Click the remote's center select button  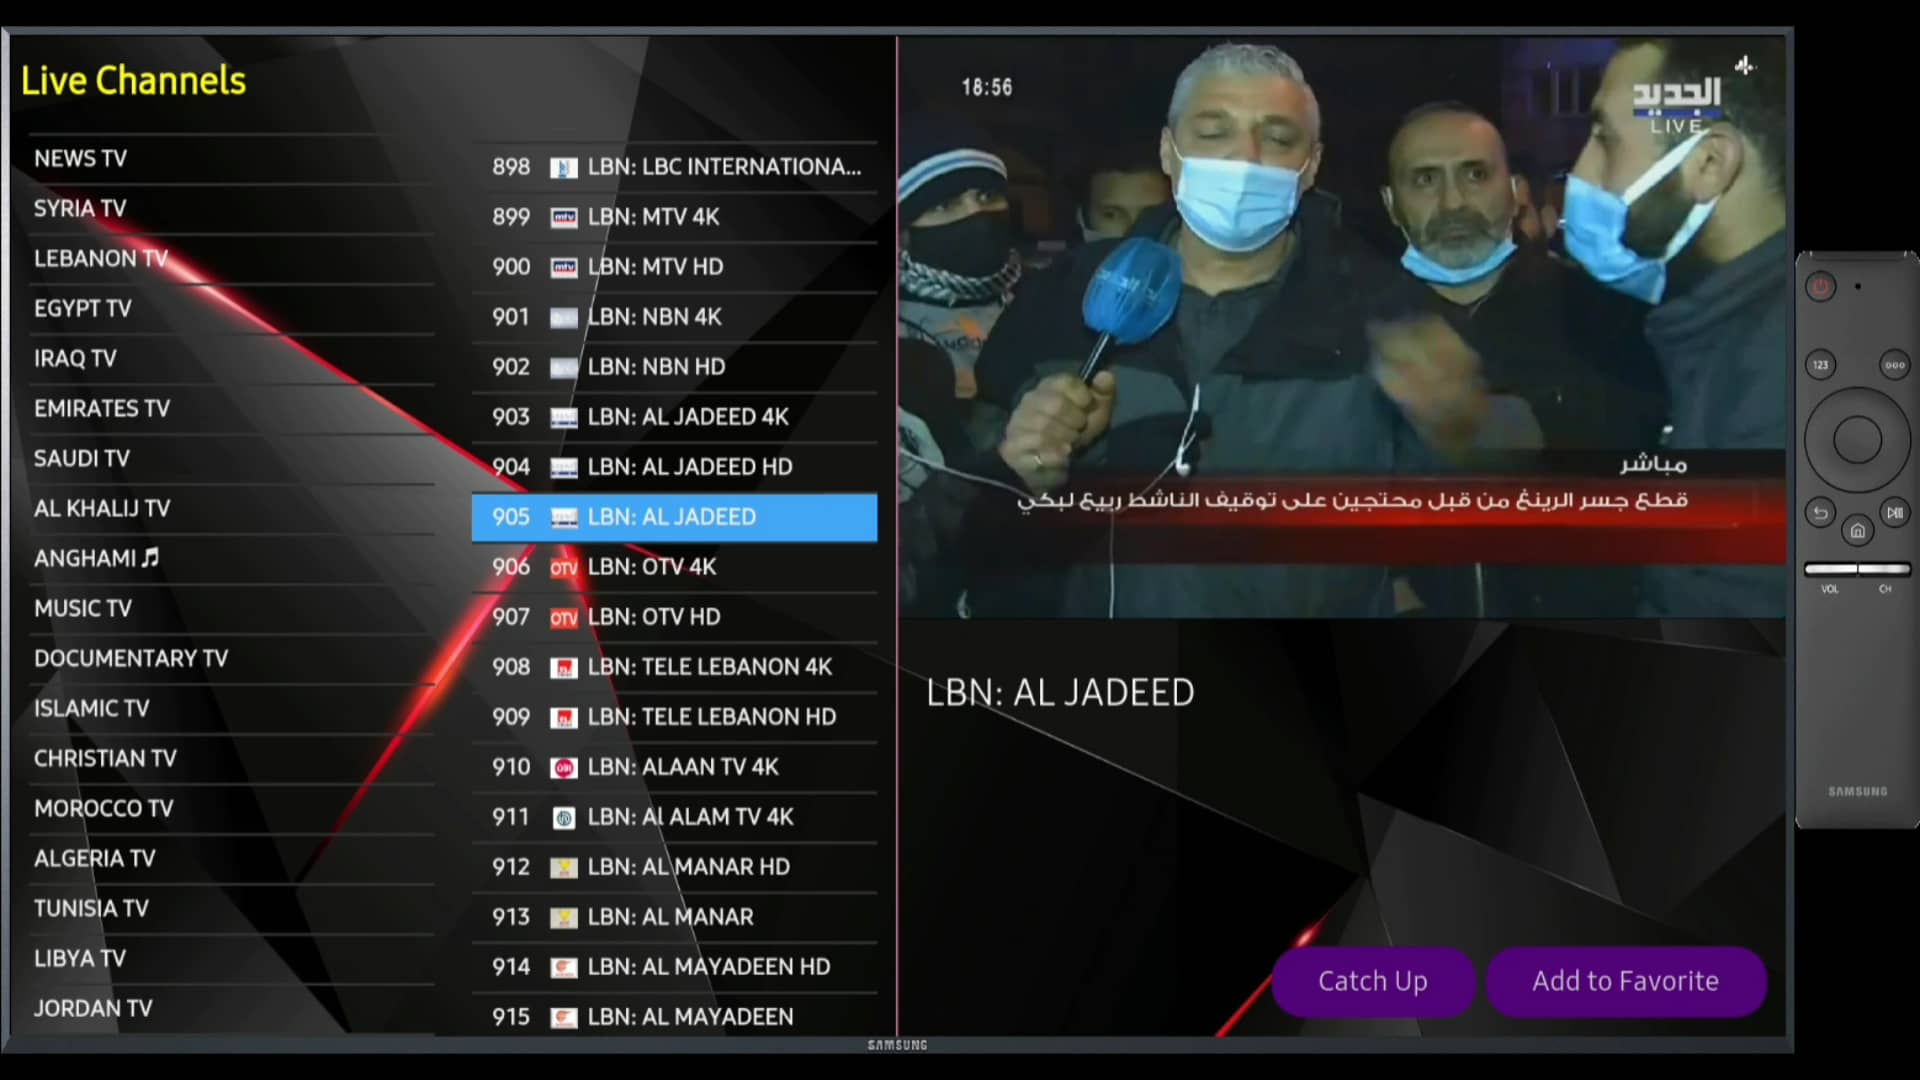pos(1857,440)
